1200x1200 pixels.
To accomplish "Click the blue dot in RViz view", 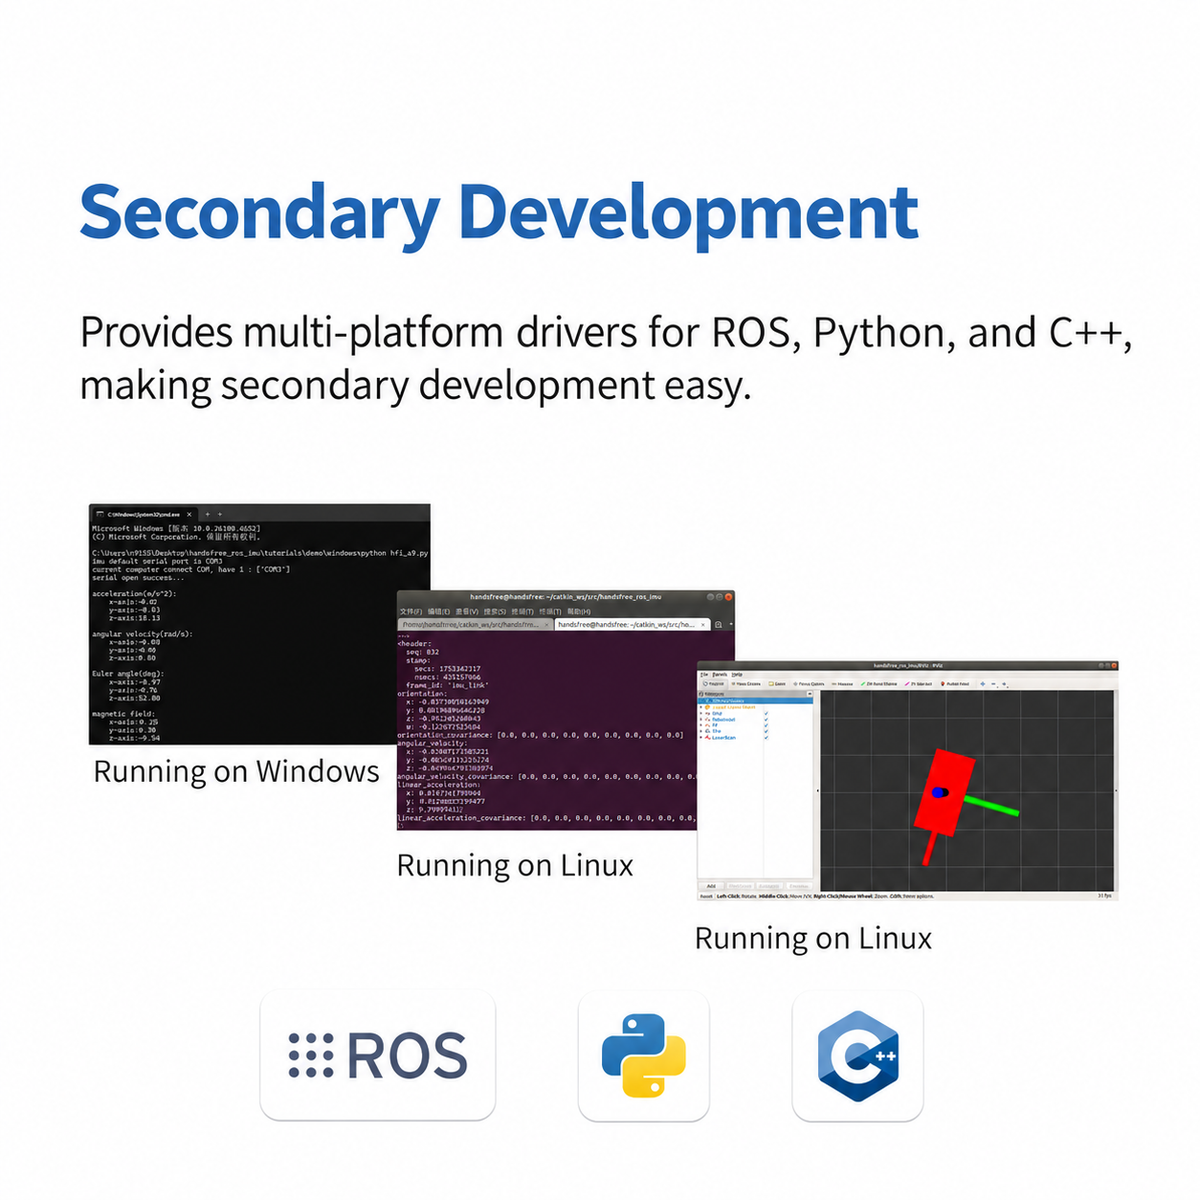I will coord(939,792).
